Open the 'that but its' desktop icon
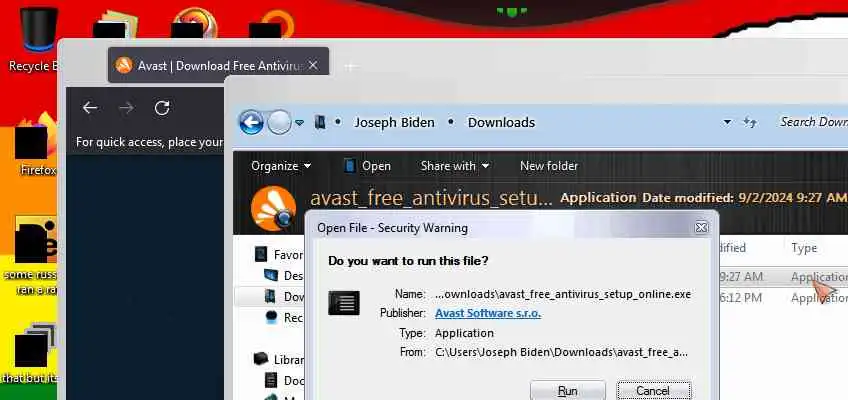 pos(32,354)
